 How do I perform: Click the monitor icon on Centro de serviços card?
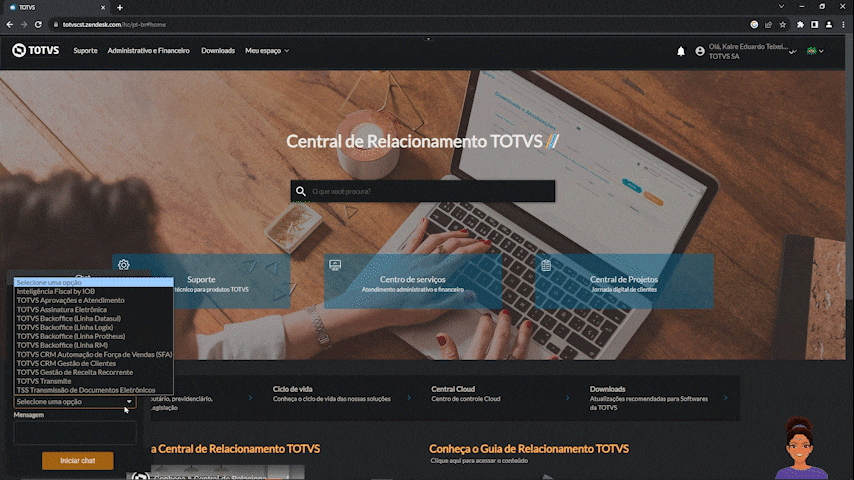(x=335, y=265)
